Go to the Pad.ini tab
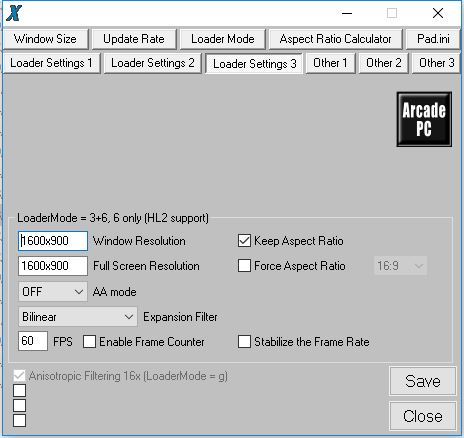 [433, 39]
